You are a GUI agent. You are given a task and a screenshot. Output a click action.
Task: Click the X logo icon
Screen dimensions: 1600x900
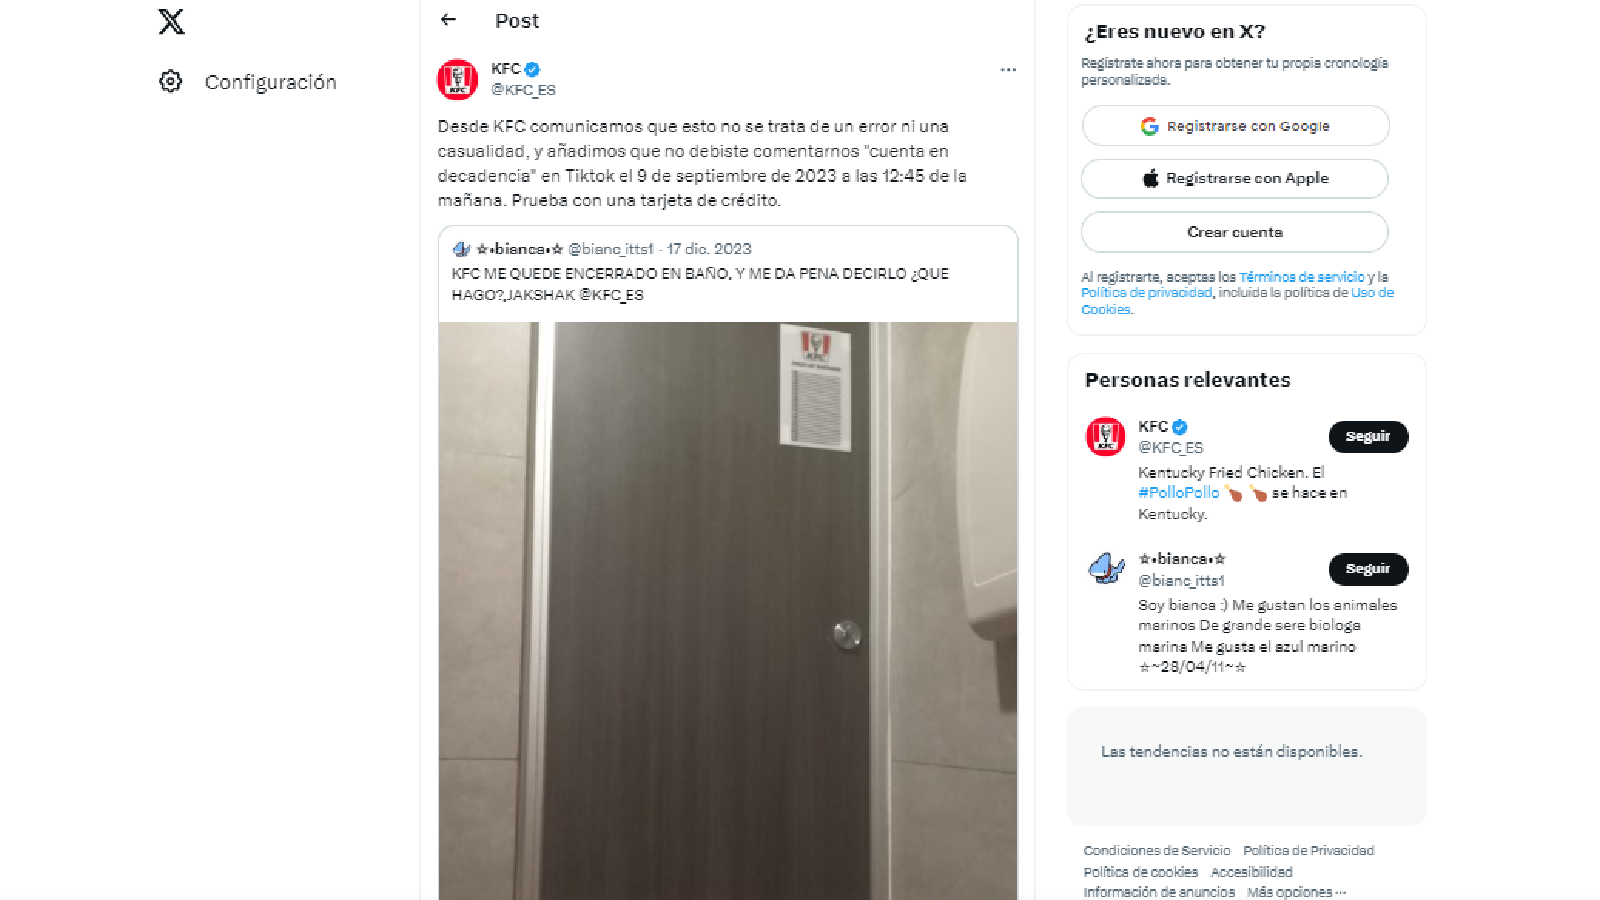pyautogui.click(x=171, y=21)
